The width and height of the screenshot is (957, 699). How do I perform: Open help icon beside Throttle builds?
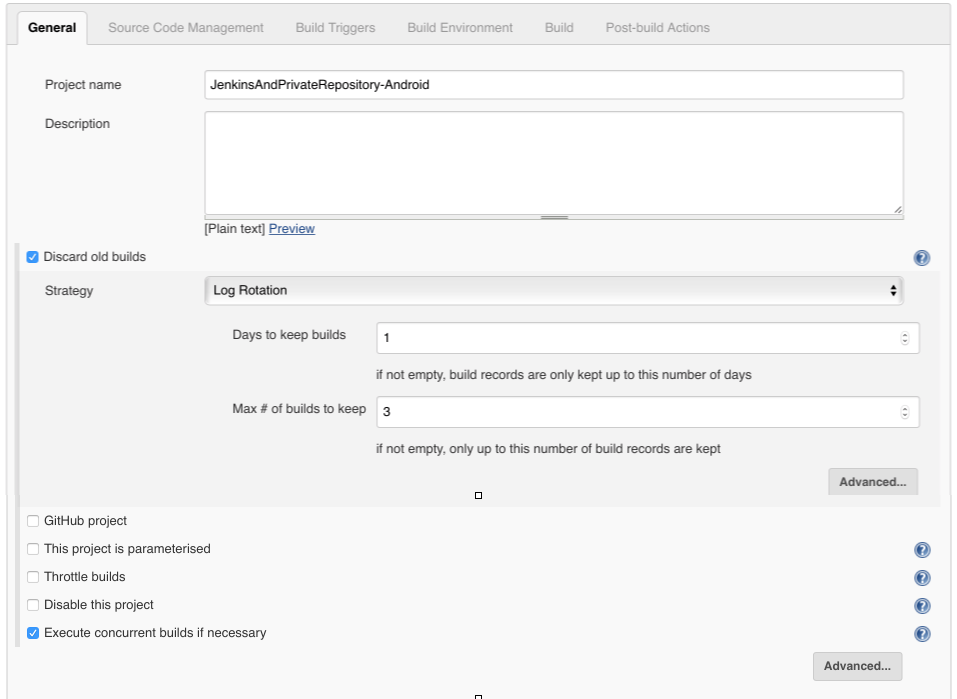click(x=922, y=578)
